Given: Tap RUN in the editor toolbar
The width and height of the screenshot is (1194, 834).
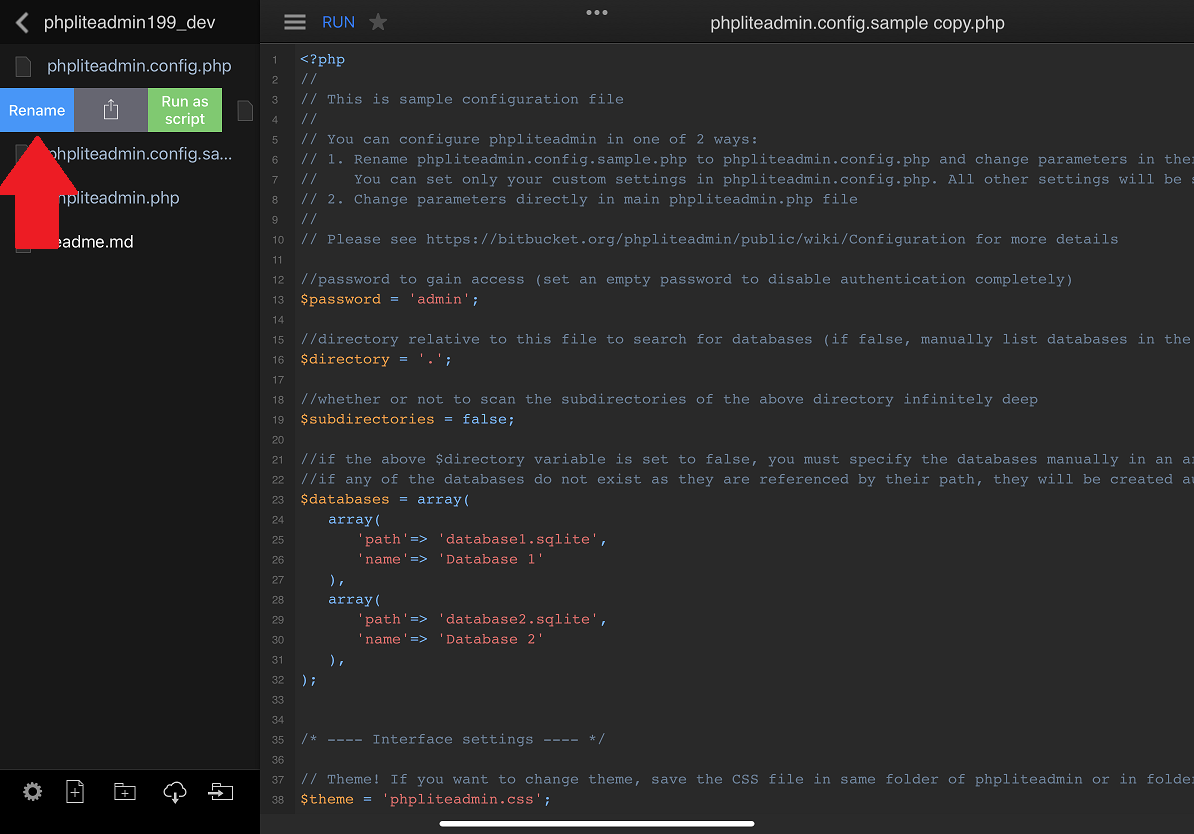Looking at the screenshot, I should [x=338, y=22].
